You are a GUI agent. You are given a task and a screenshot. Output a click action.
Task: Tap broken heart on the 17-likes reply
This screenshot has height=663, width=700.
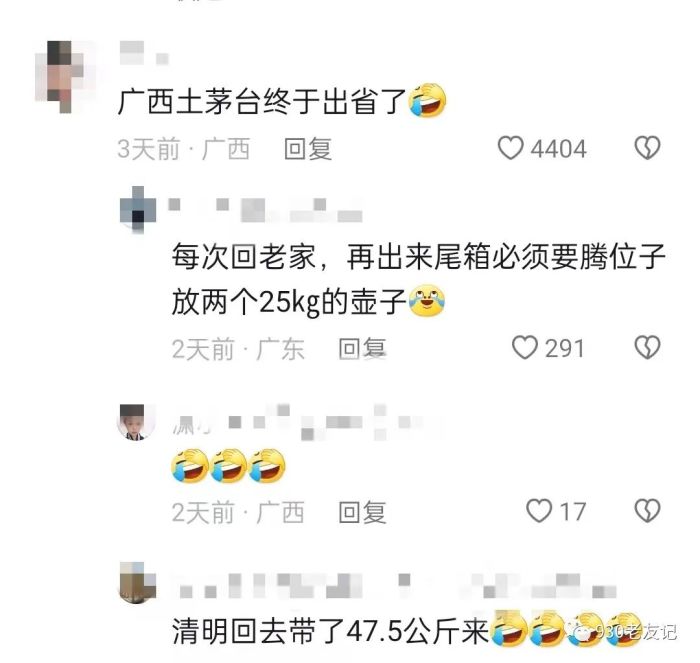click(x=647, y=511)
